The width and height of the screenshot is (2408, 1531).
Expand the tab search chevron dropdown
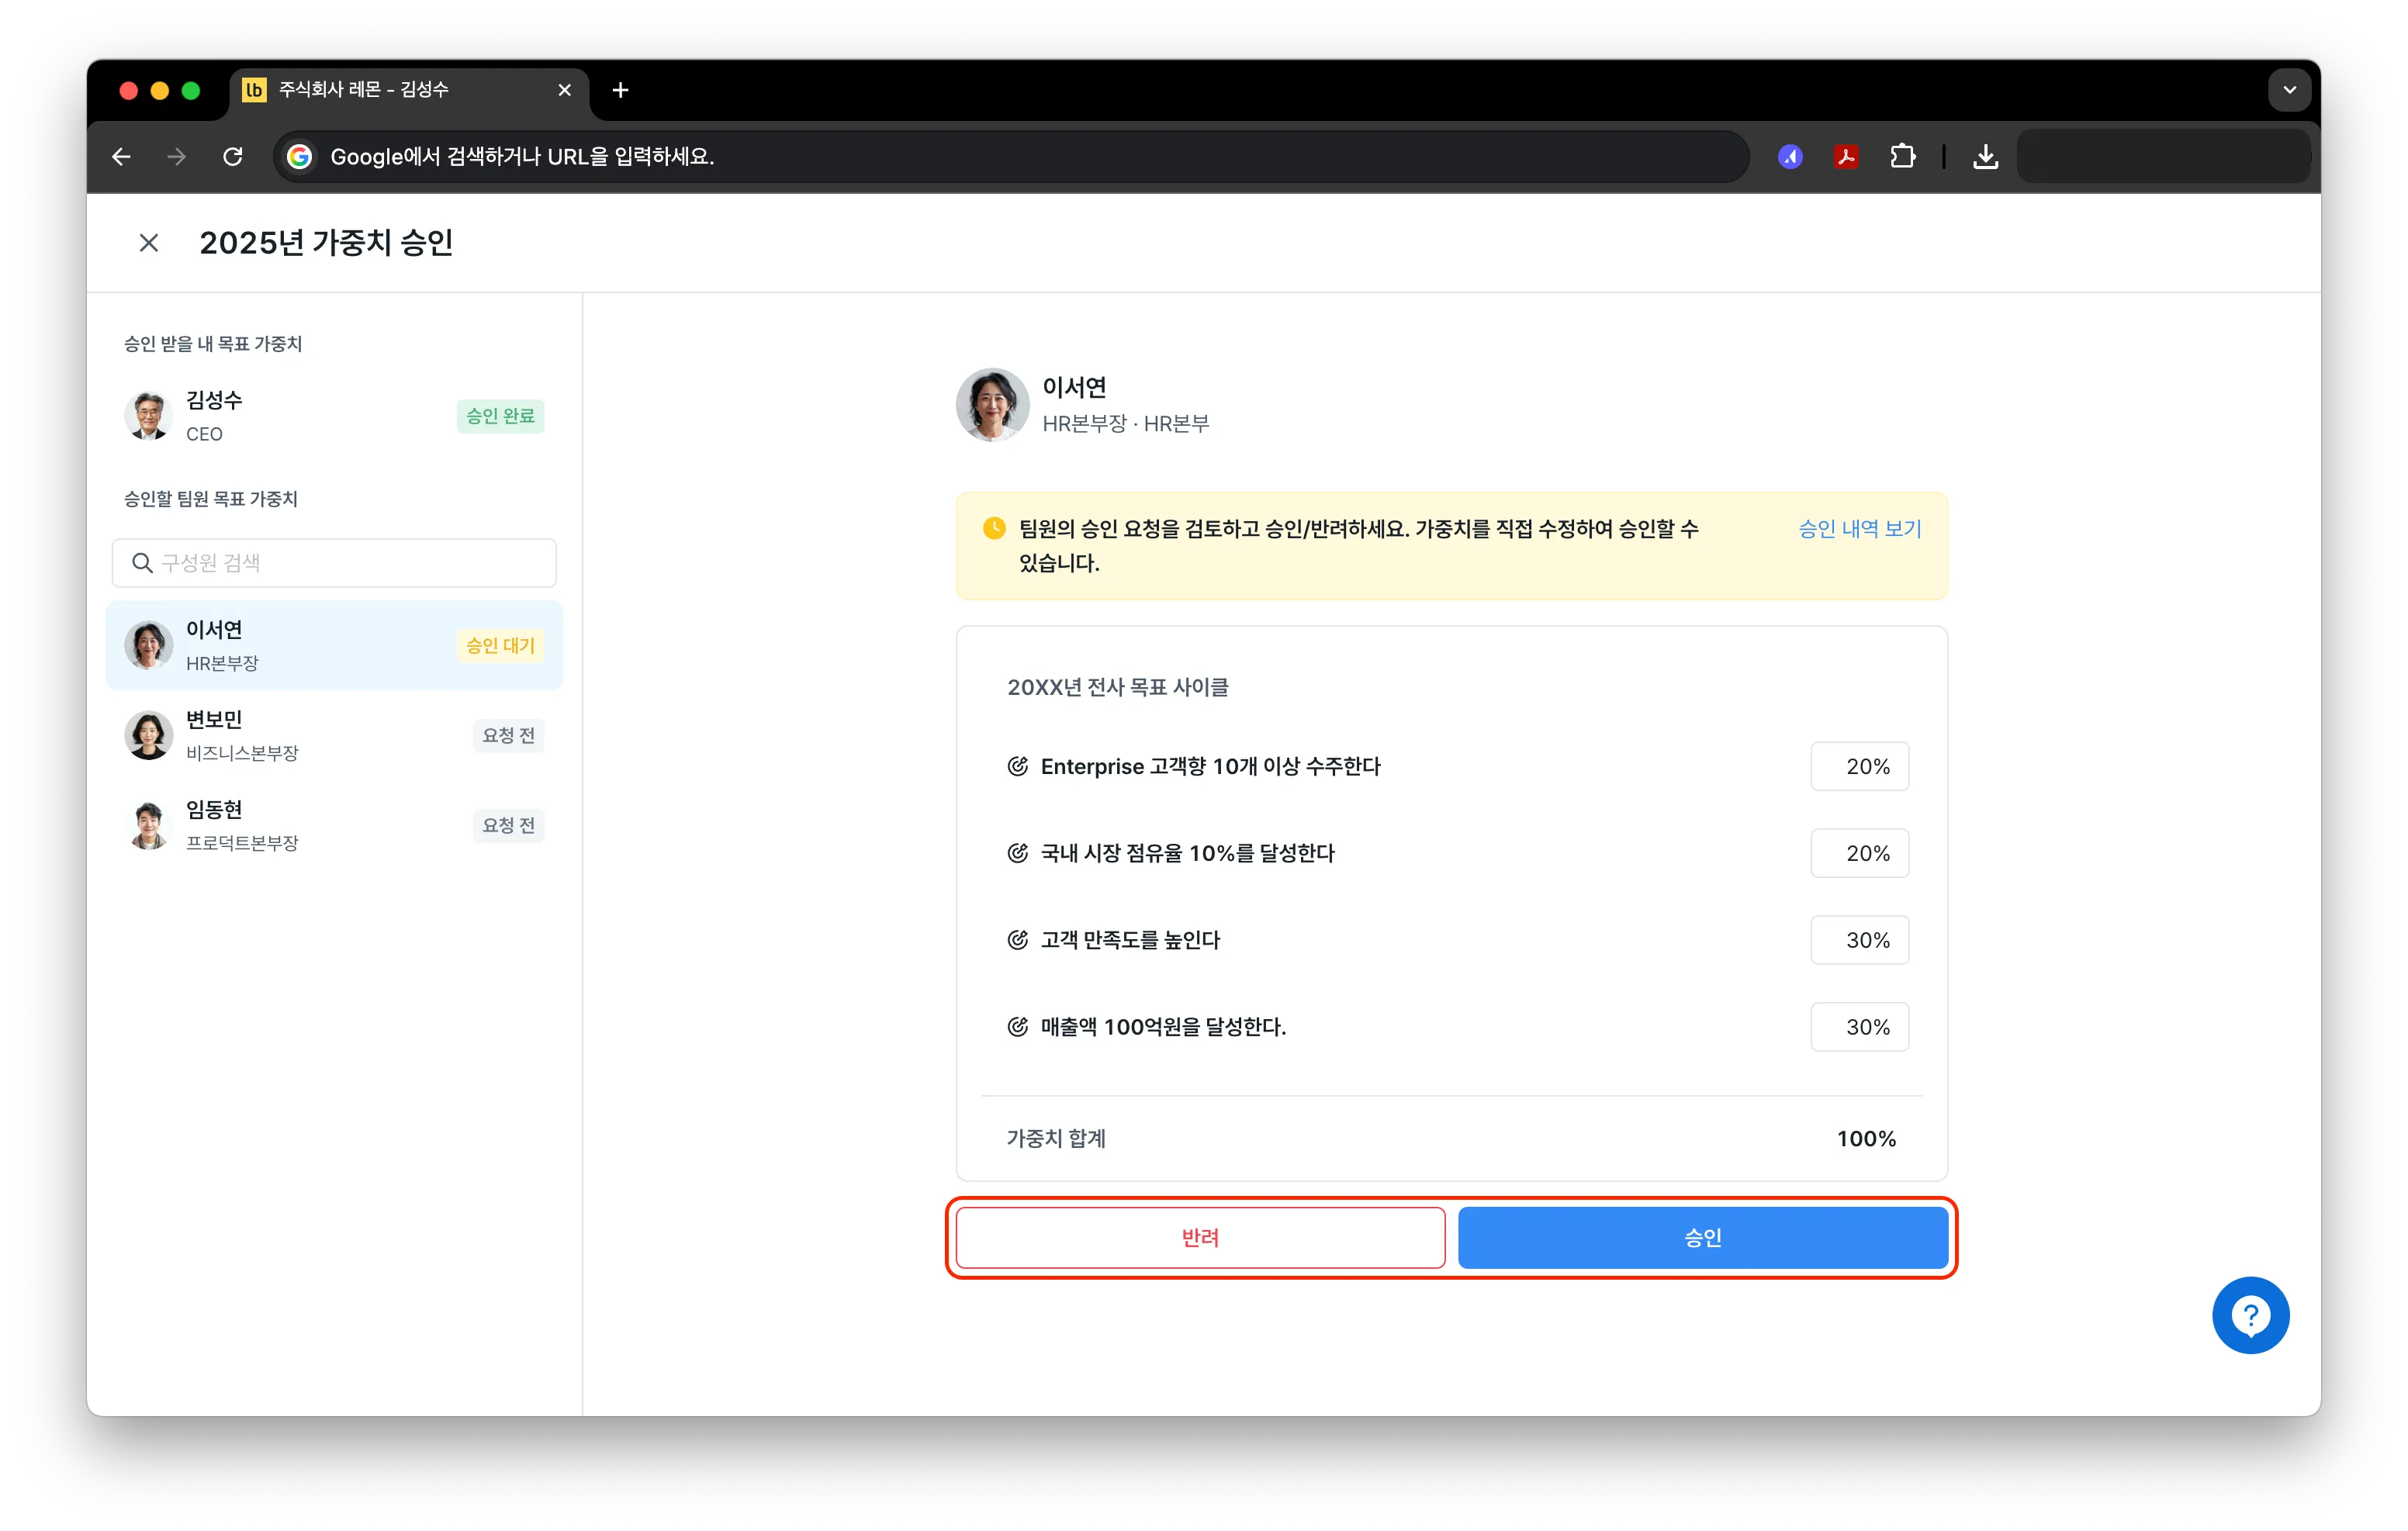(2289, 90)
